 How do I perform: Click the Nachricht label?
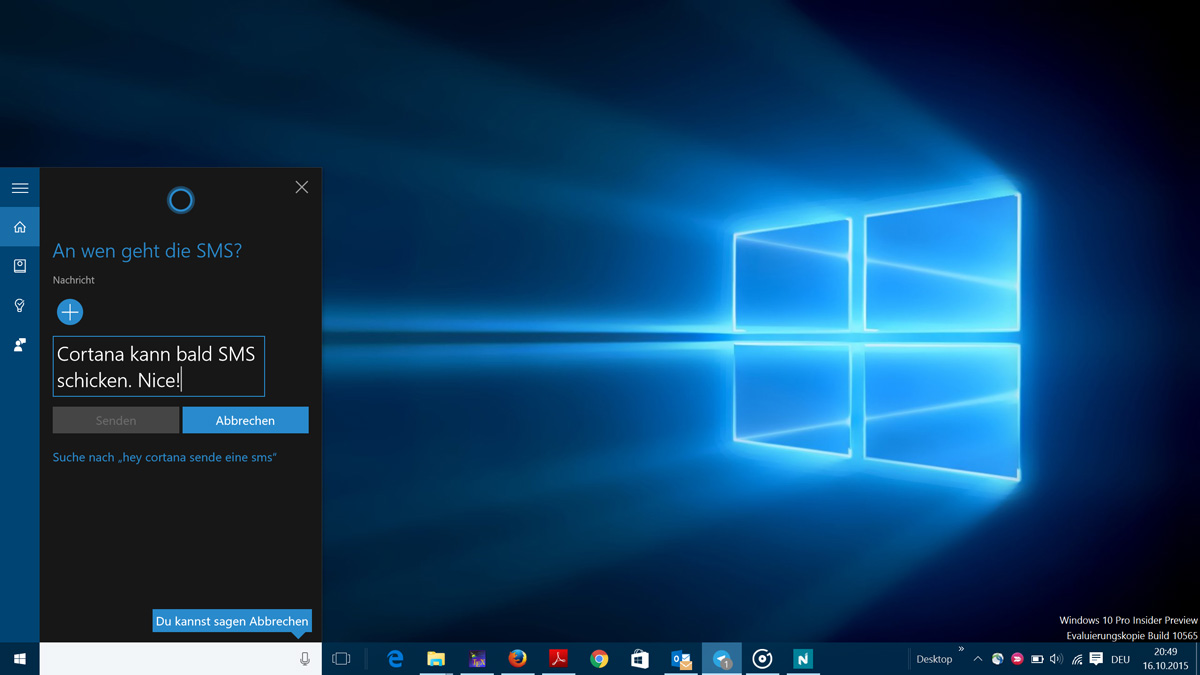[x=74, y=280]
